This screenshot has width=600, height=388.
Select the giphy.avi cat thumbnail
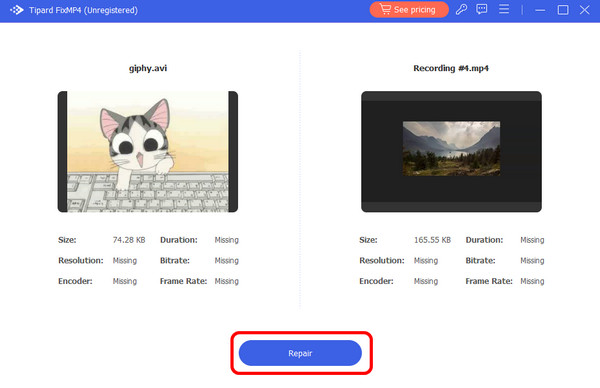148,152
